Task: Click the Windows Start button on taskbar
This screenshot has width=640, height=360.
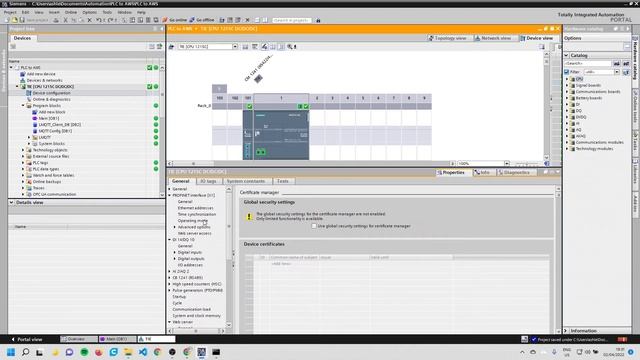Action: pos(11,352)
